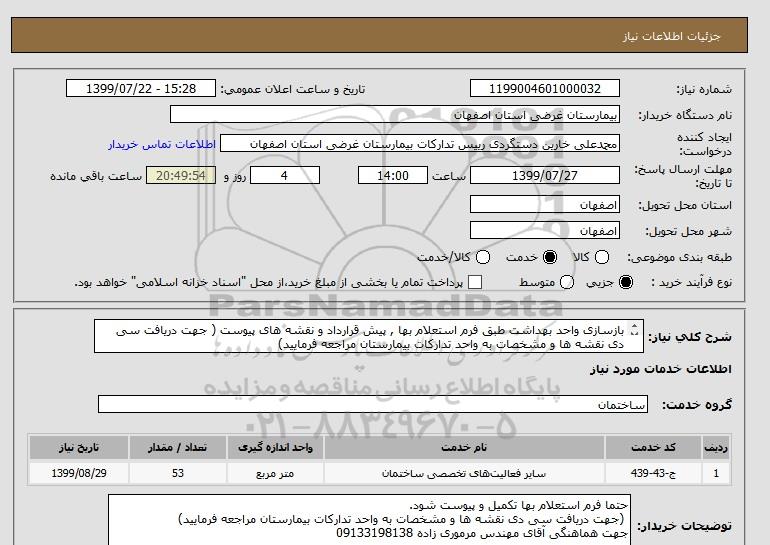
Task: Choose the متوسط purchase type radio
Action: point(567,282)
